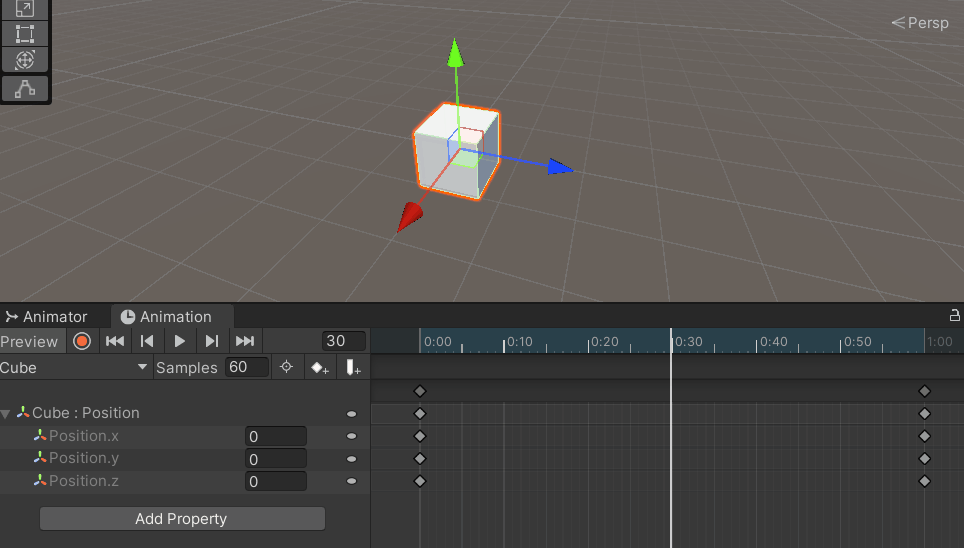Select Position.z keyframe at 0:00
Viewport: 964px width, 548px height.
(x=420, y=481)
